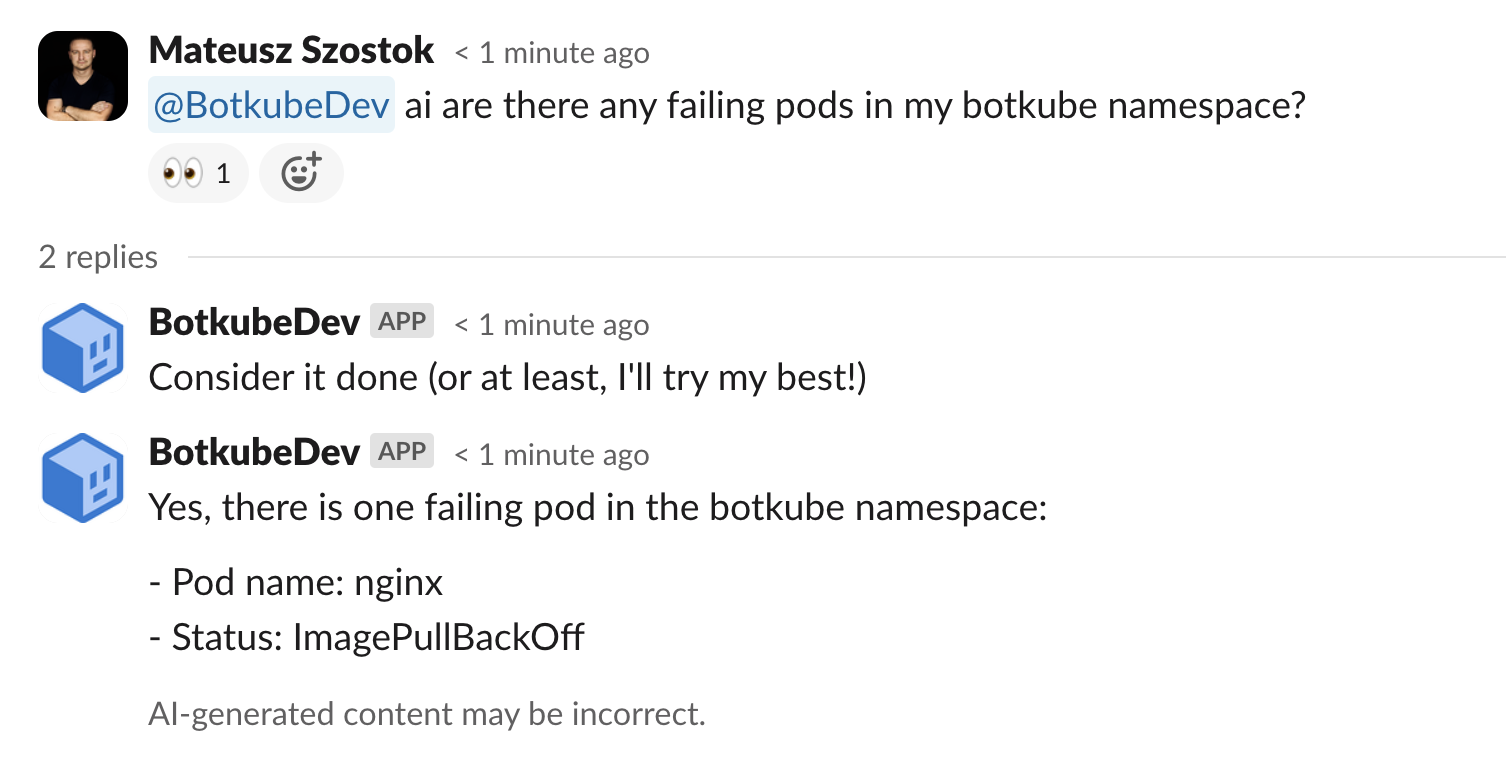Toggle your eyes reaction on the message
This screenshot has width=1506, height=768.
[x=197, y=172]
